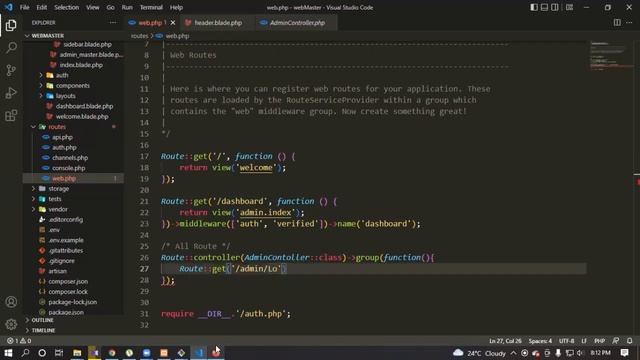Open the Run and Debug view
Viewport: 640px width, 360px height.
tap(11, 93)
